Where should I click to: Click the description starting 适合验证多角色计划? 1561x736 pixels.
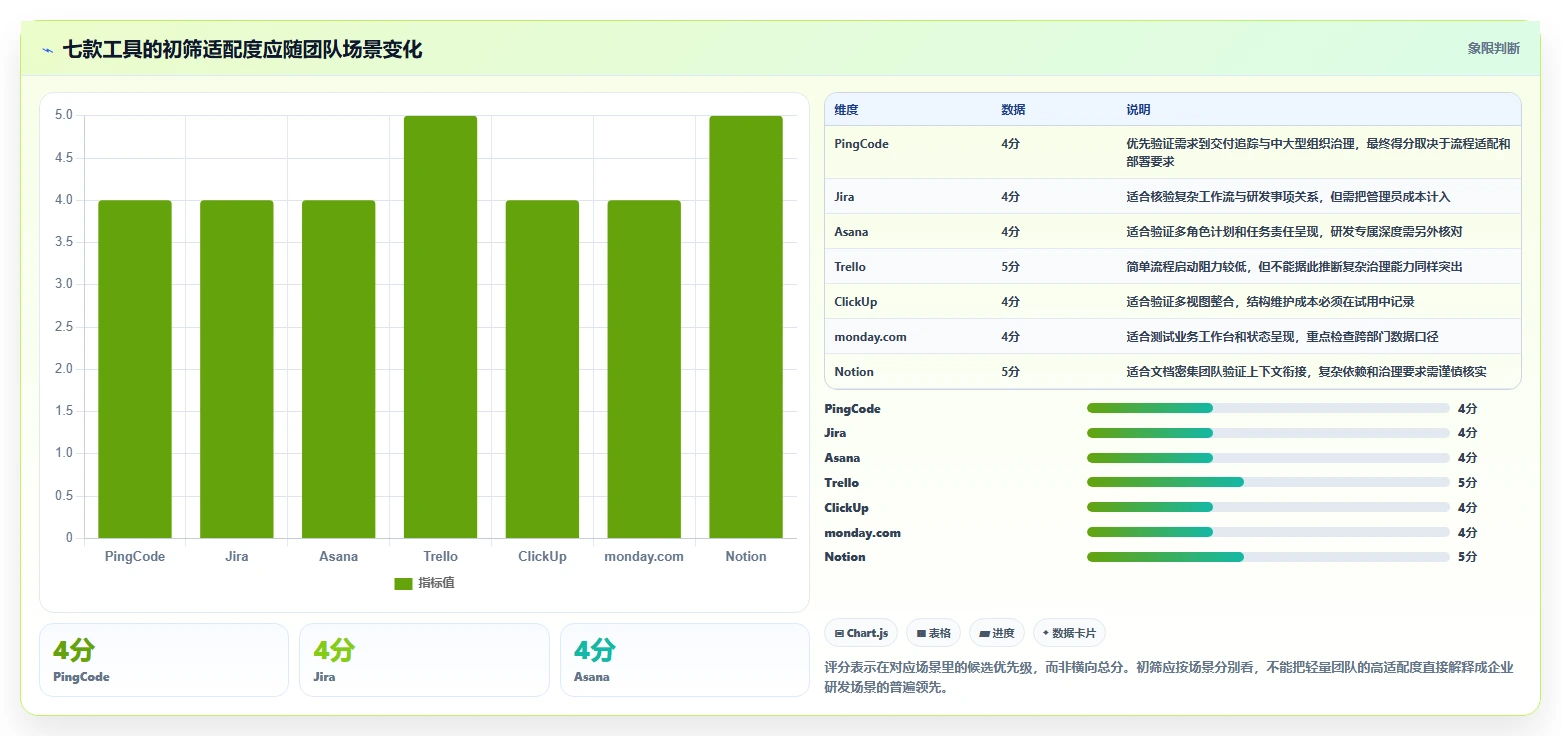(x=1294, y=232)
